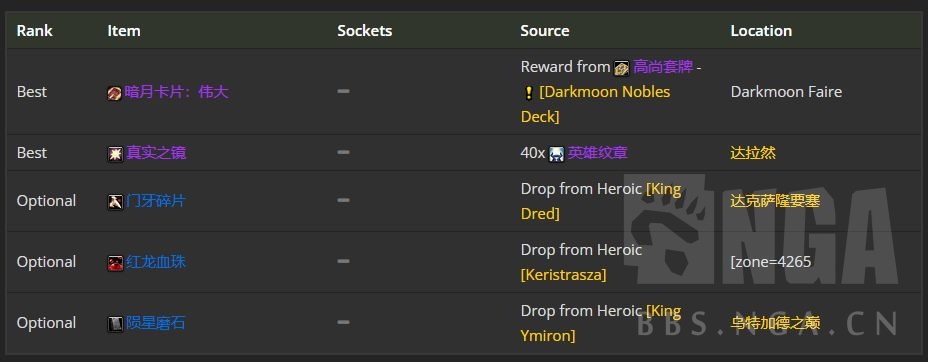Click the 门牙碎片 item icon
This screenshot has height=362, width=928.
pyautogui.click(x=115, y=202)
